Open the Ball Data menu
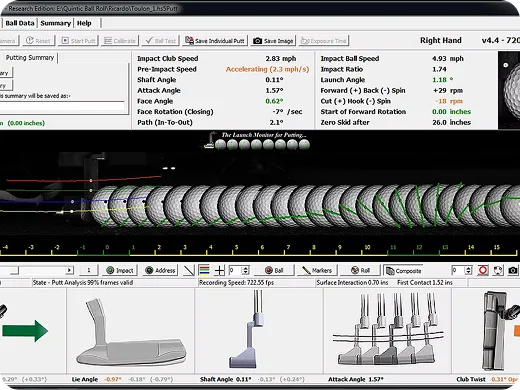 point(20,23)
